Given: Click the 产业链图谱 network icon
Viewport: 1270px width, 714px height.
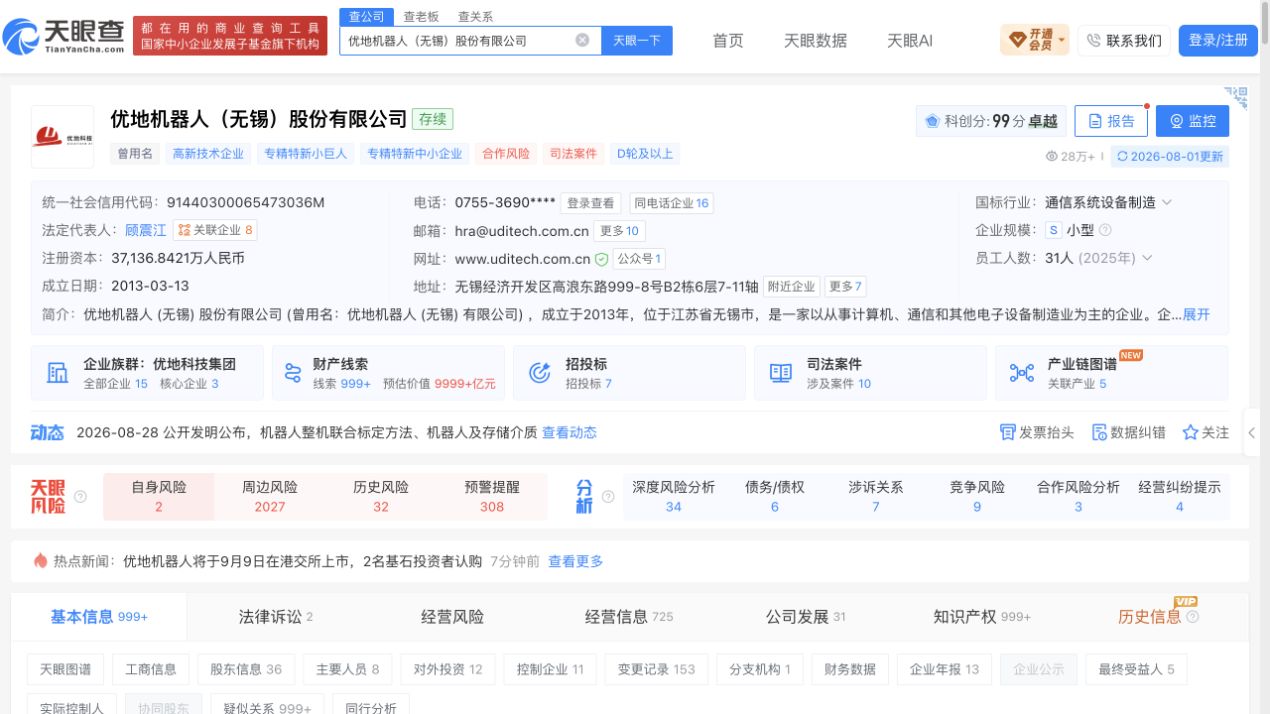Looking at the screenshot, I should 1022,373.
